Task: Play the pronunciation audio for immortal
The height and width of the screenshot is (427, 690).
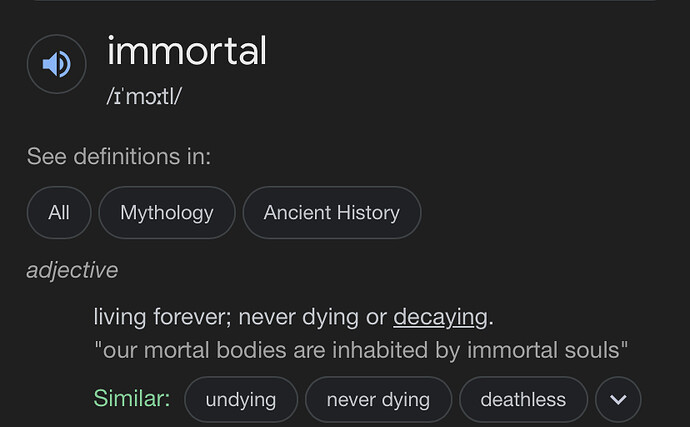Action: click(56, 64)
